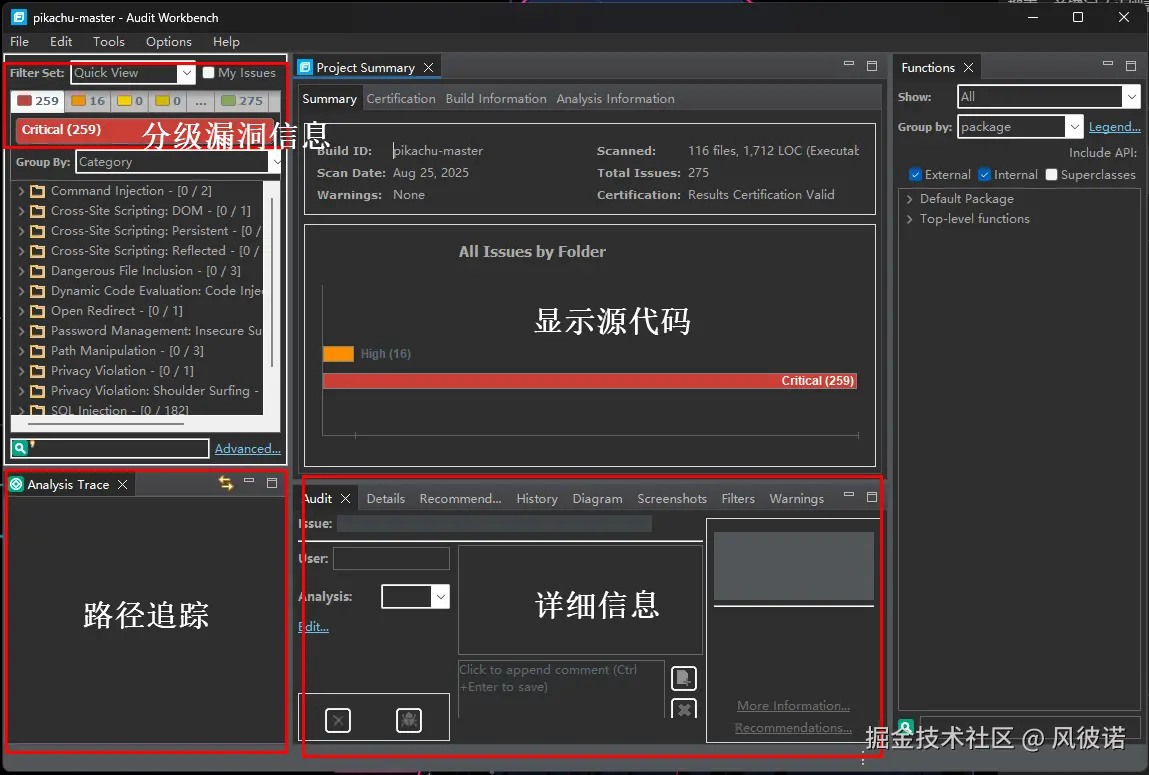Close the Audit tab
The image size is (1149, 775).
pyautogui.click(x=346, y=498)
